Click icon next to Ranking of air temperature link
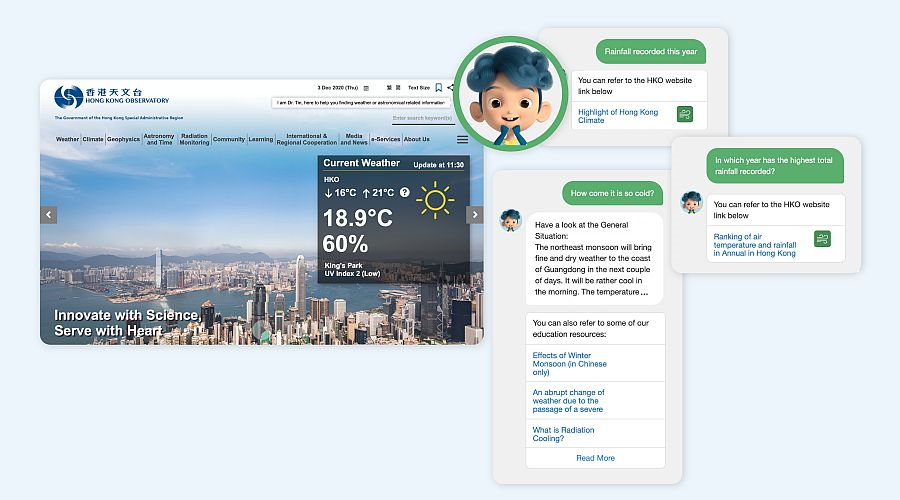The image size is (900, 500). pos(822,238)
